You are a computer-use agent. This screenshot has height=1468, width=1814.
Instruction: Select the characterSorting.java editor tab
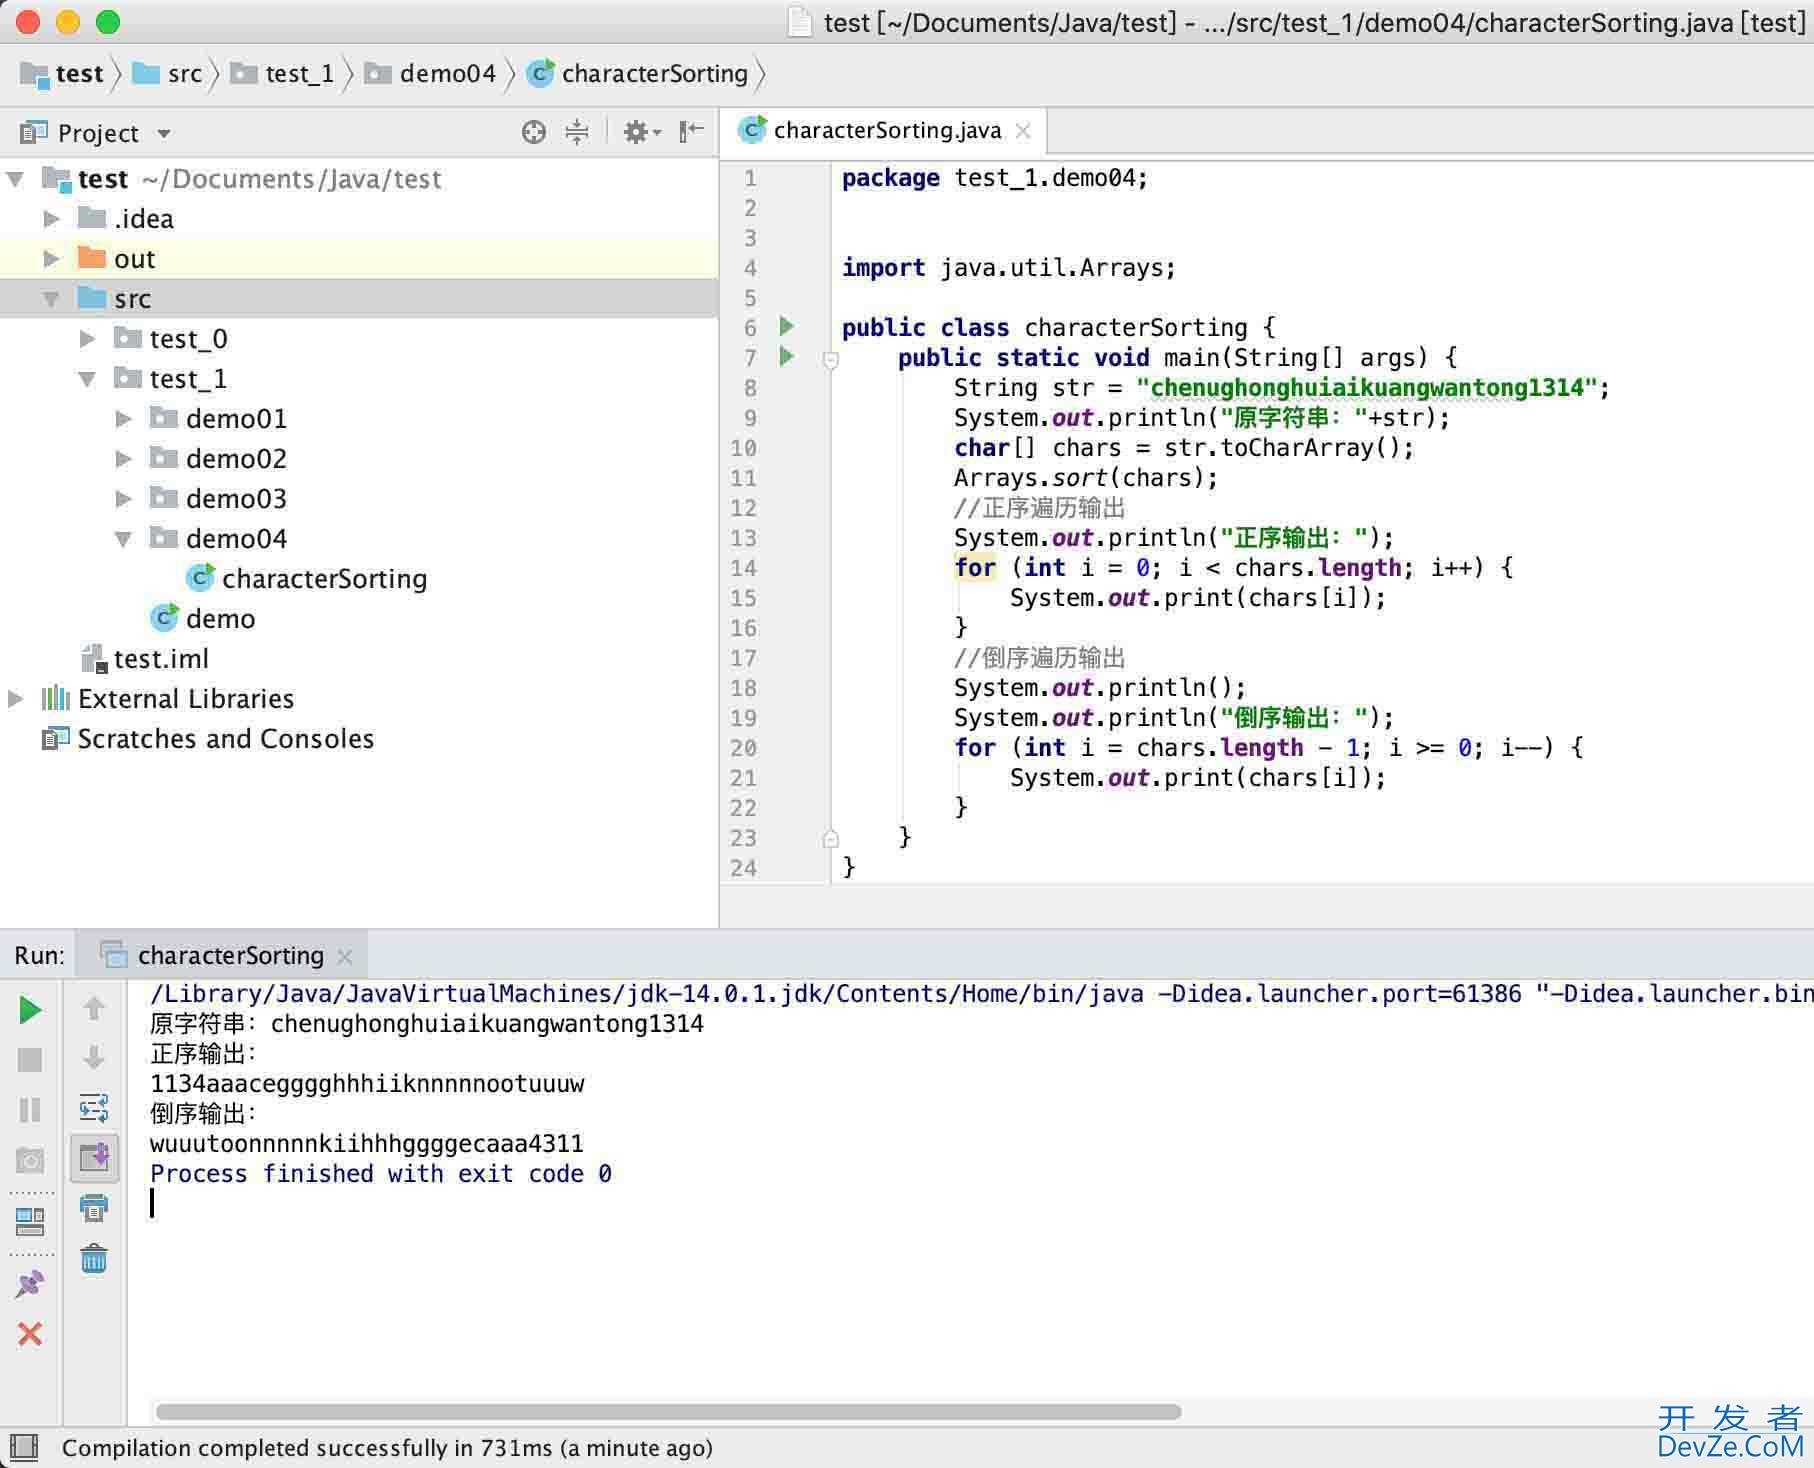[886, 131]
